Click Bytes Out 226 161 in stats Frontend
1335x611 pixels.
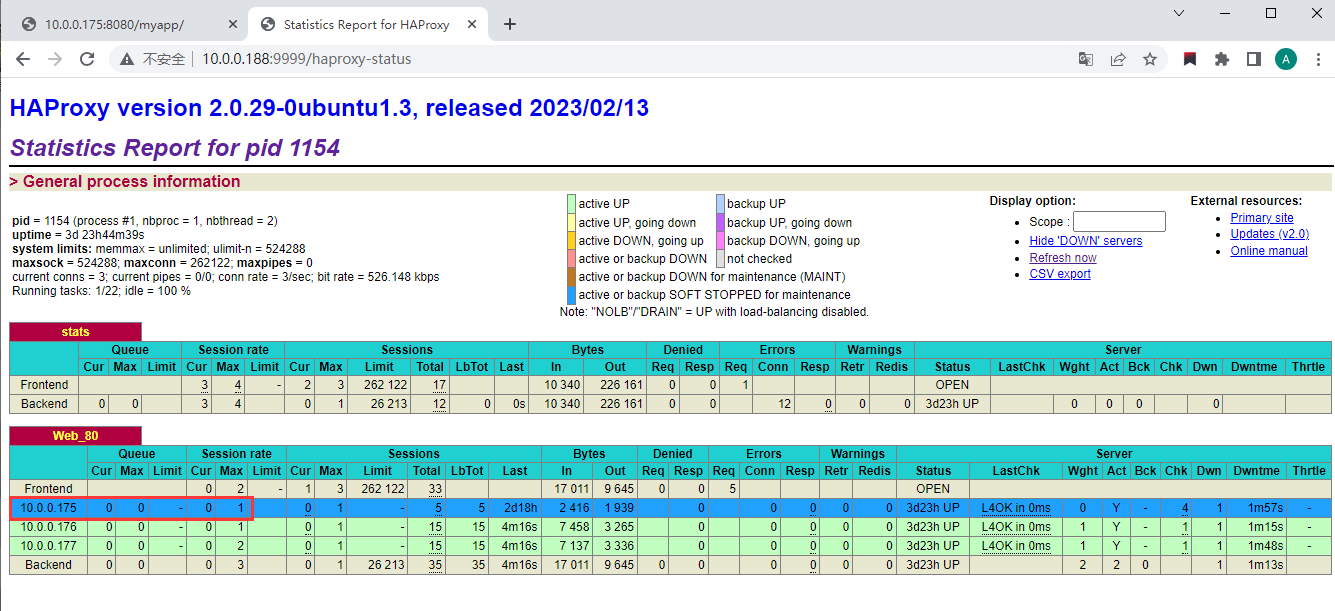pos(622,385)
